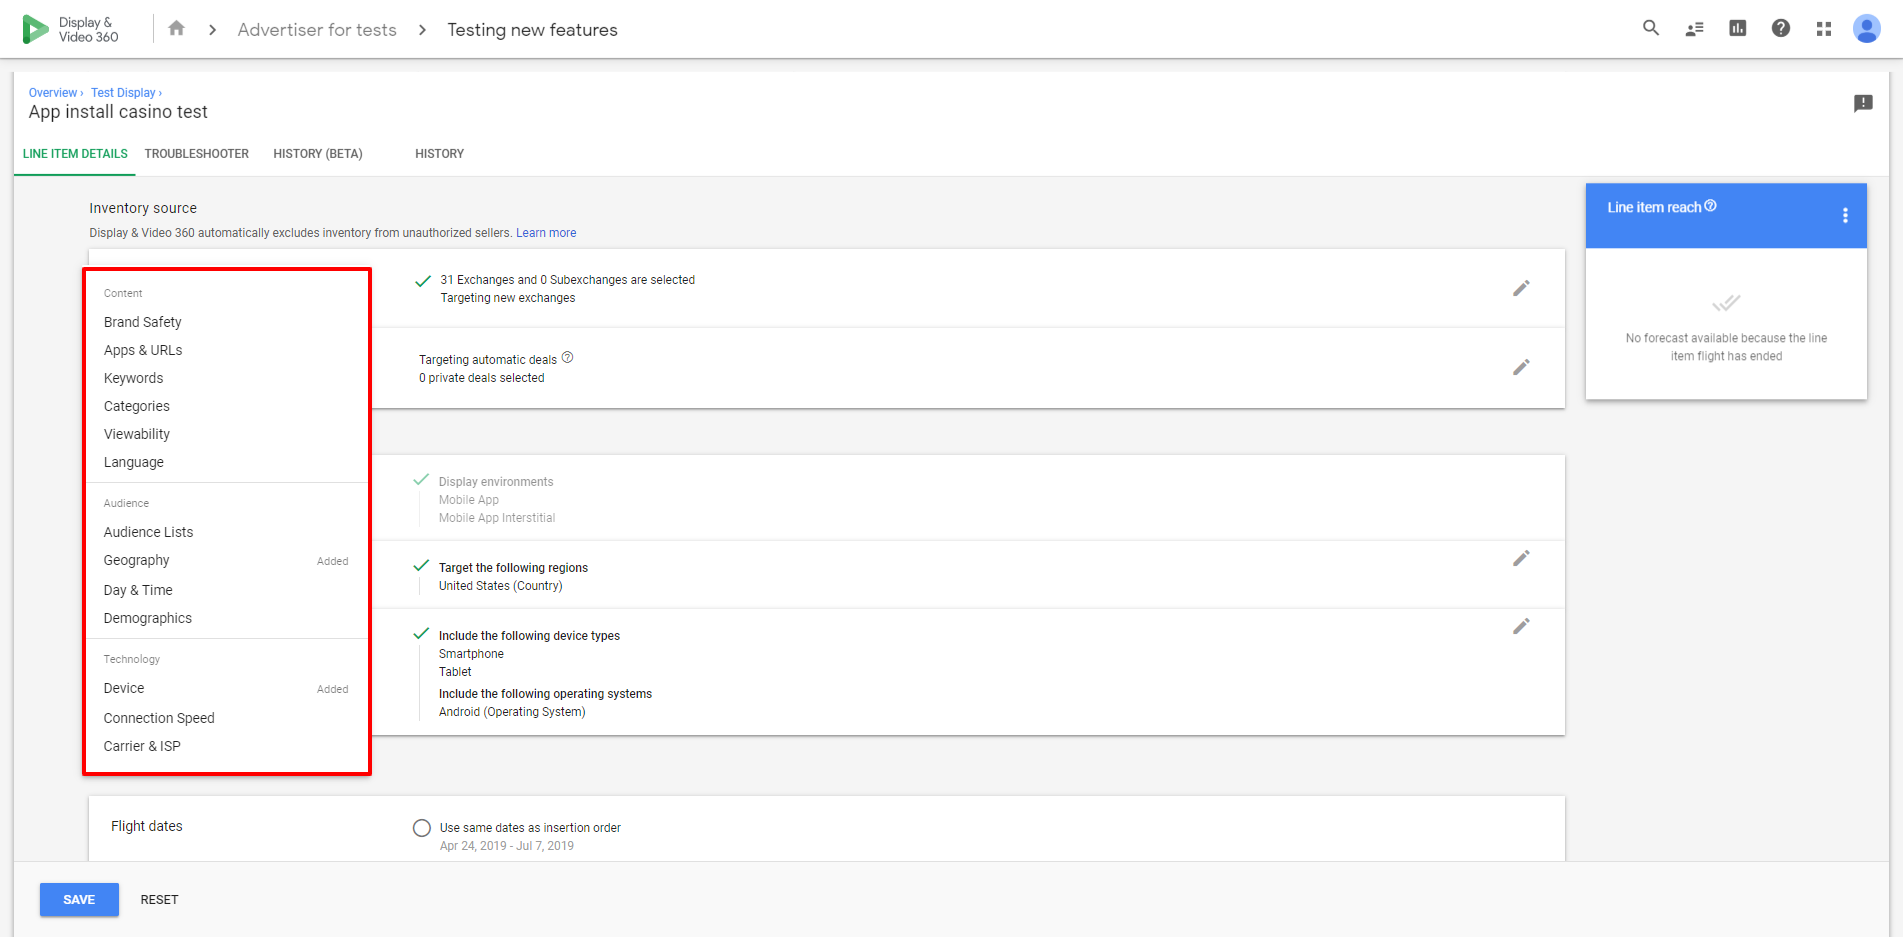Edit the targeted regions geography row
Viewport: 1903px width, 937px height.
(x=1520, y=558)
